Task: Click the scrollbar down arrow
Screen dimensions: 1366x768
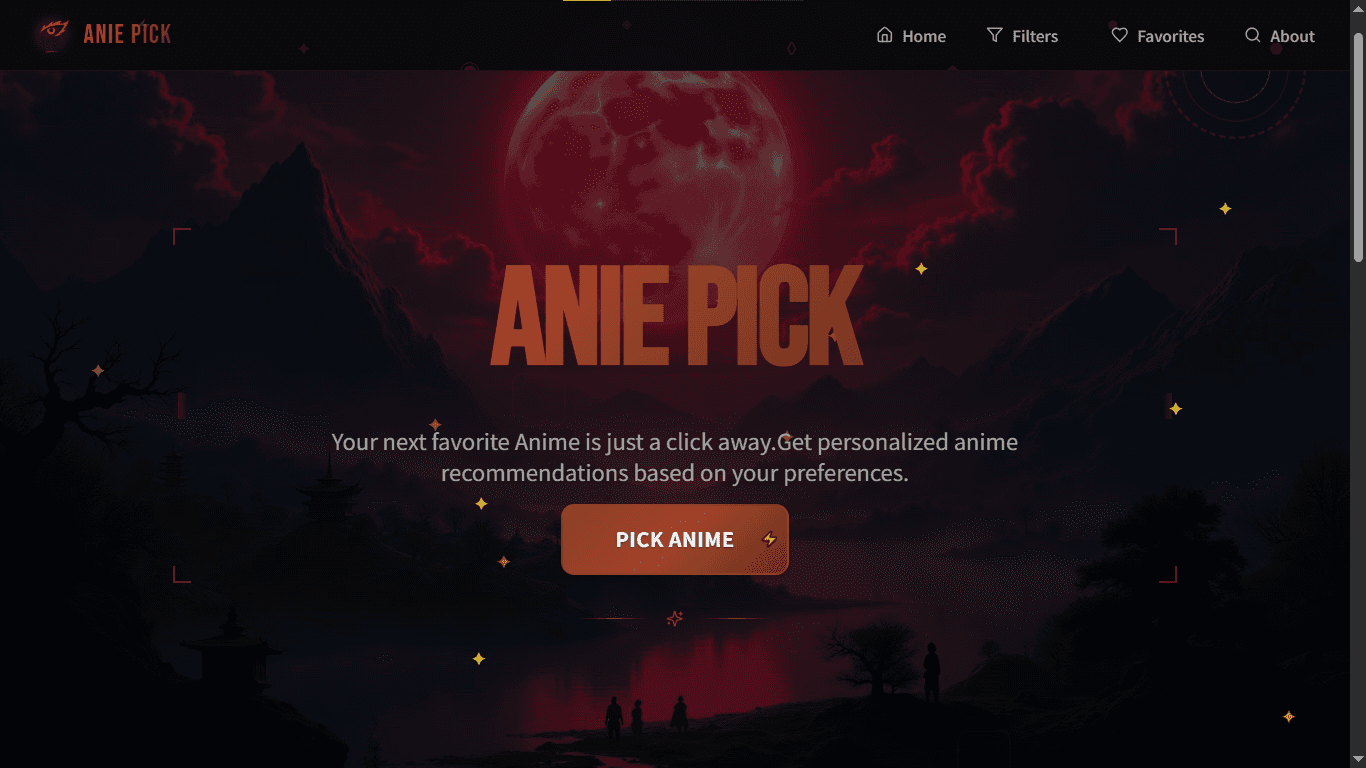Action: pyautogui.click(x=1358, y=758)
